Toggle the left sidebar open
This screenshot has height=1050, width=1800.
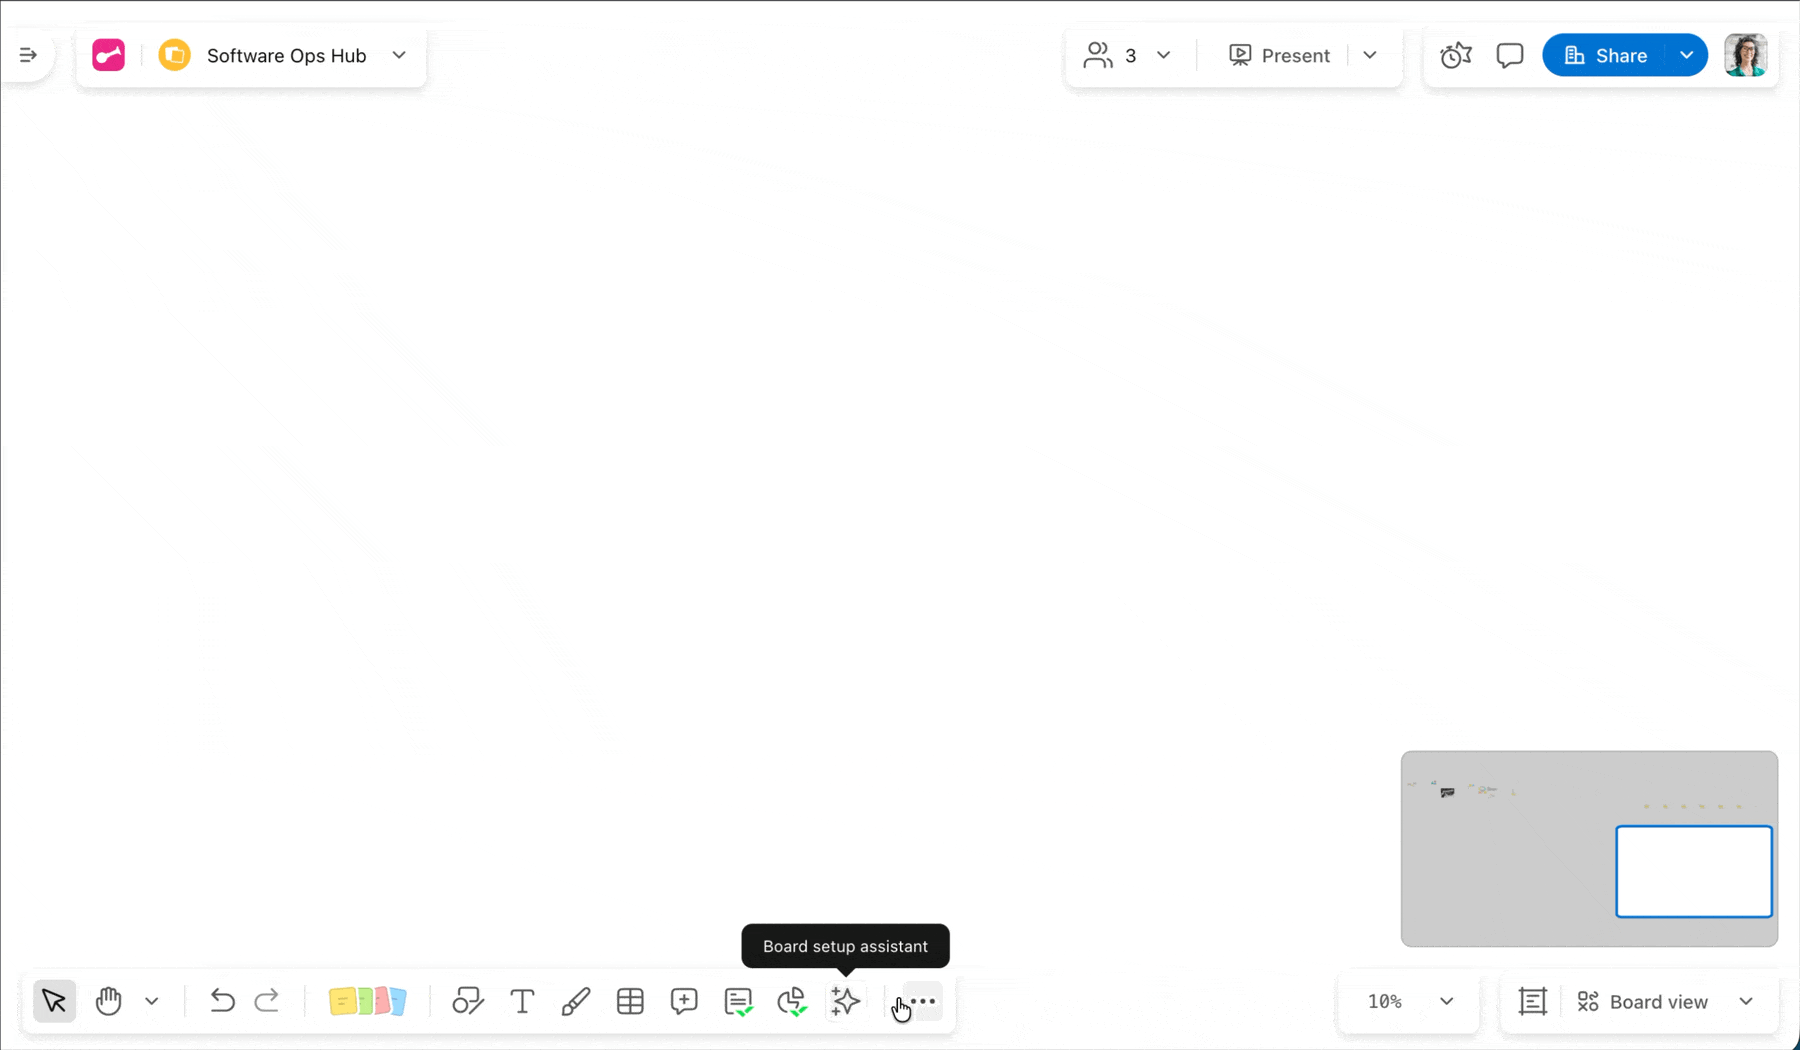[28, 55]
